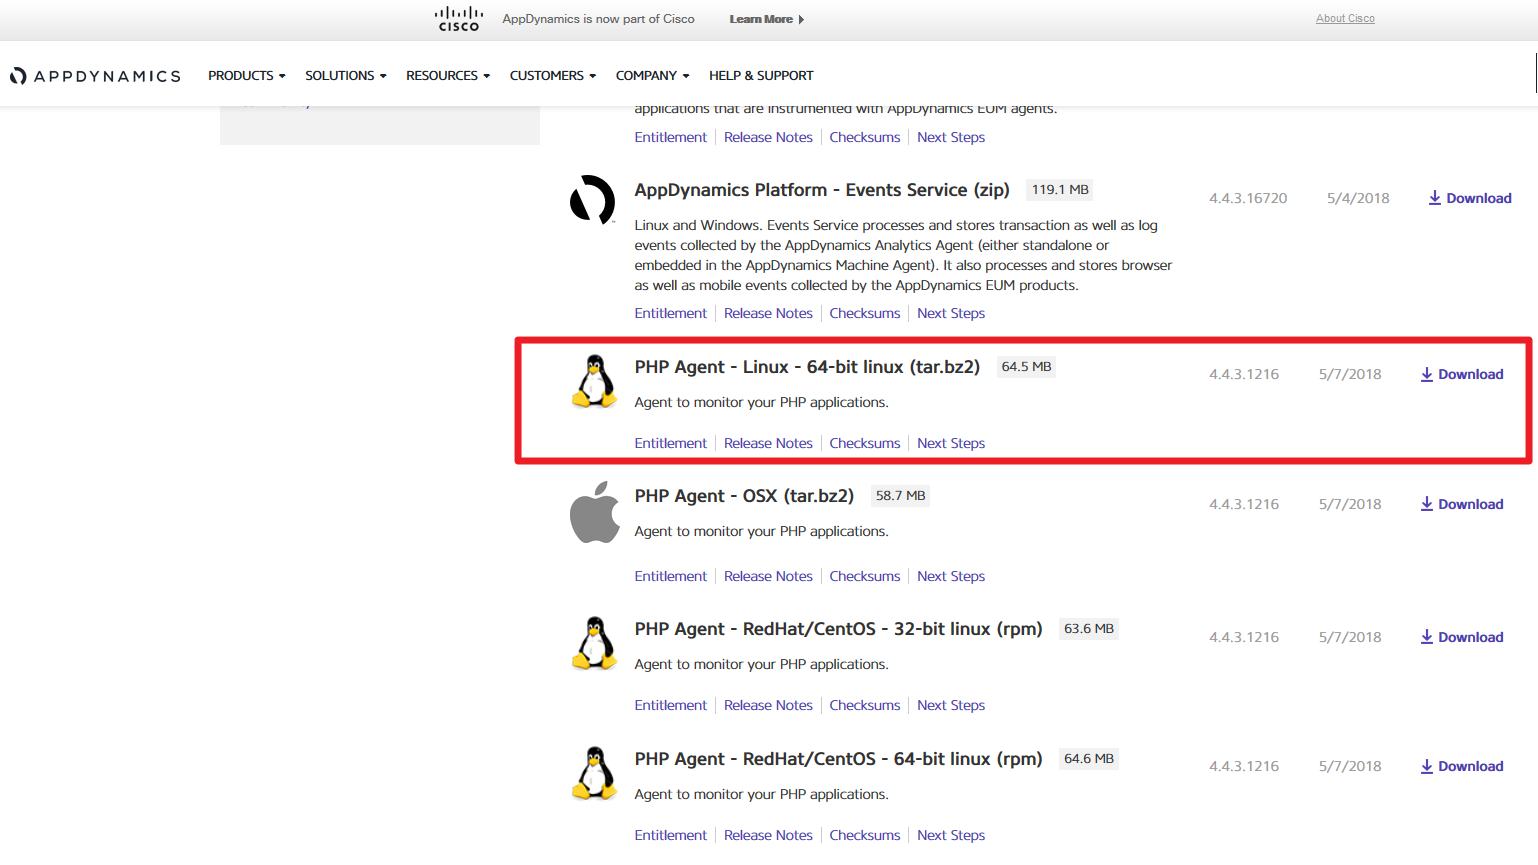1538x865 pixels.
Task: Click version number 4.4.3.16720
Action: [x=1248, y=198]
